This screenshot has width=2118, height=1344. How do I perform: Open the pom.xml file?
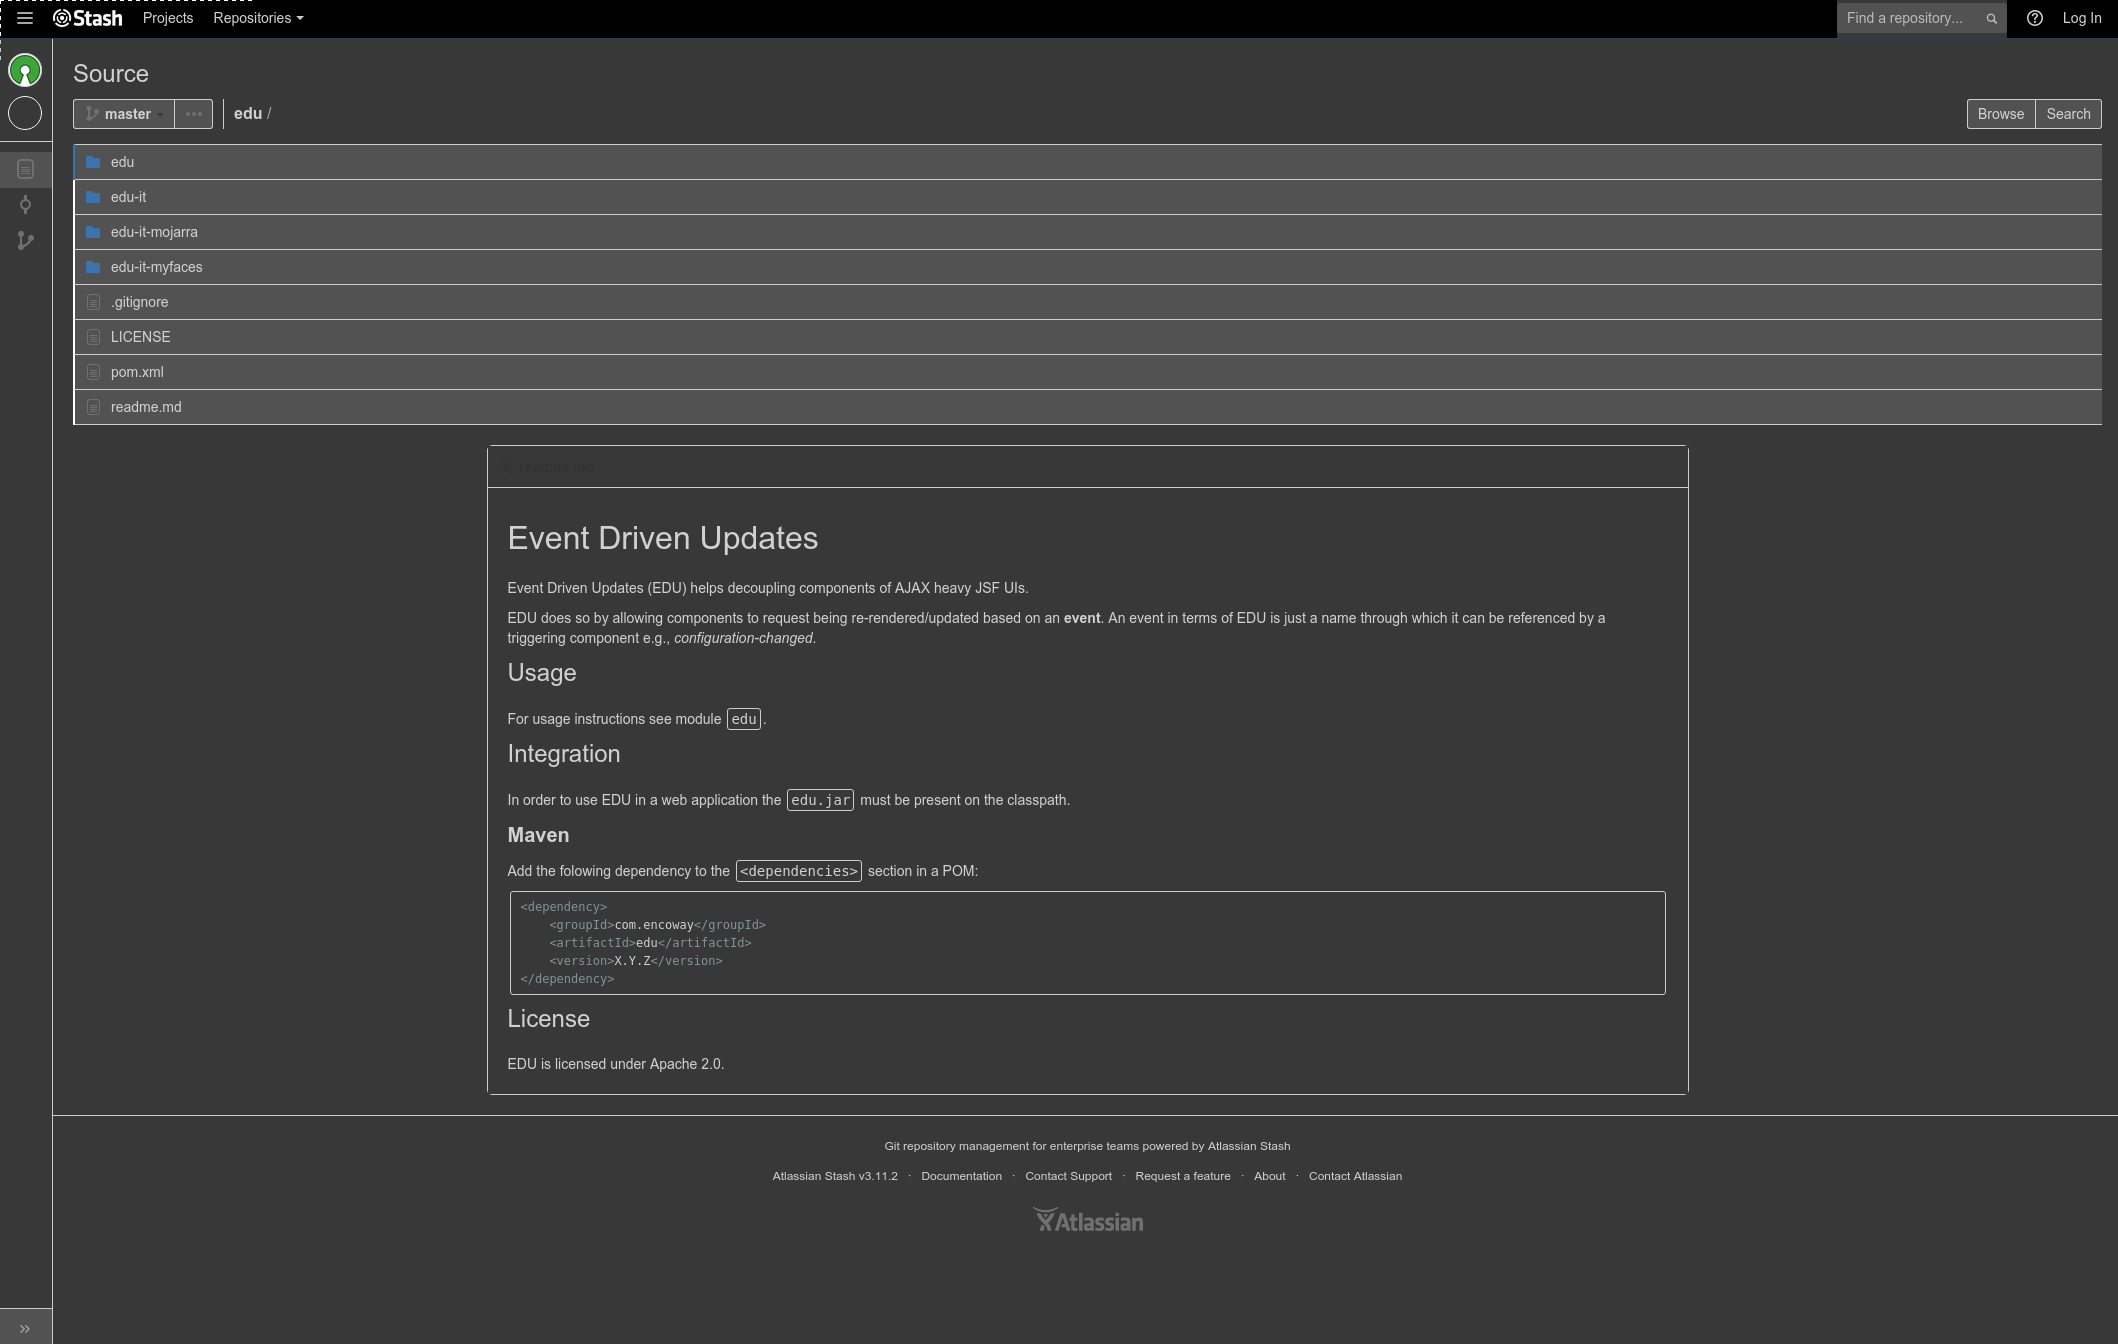click(137, 371)
